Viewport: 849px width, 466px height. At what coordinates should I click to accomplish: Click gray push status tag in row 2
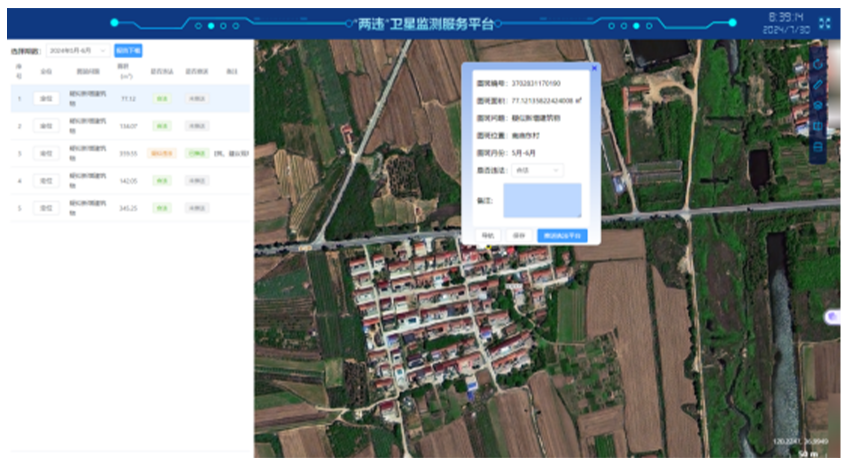[196, 126]
